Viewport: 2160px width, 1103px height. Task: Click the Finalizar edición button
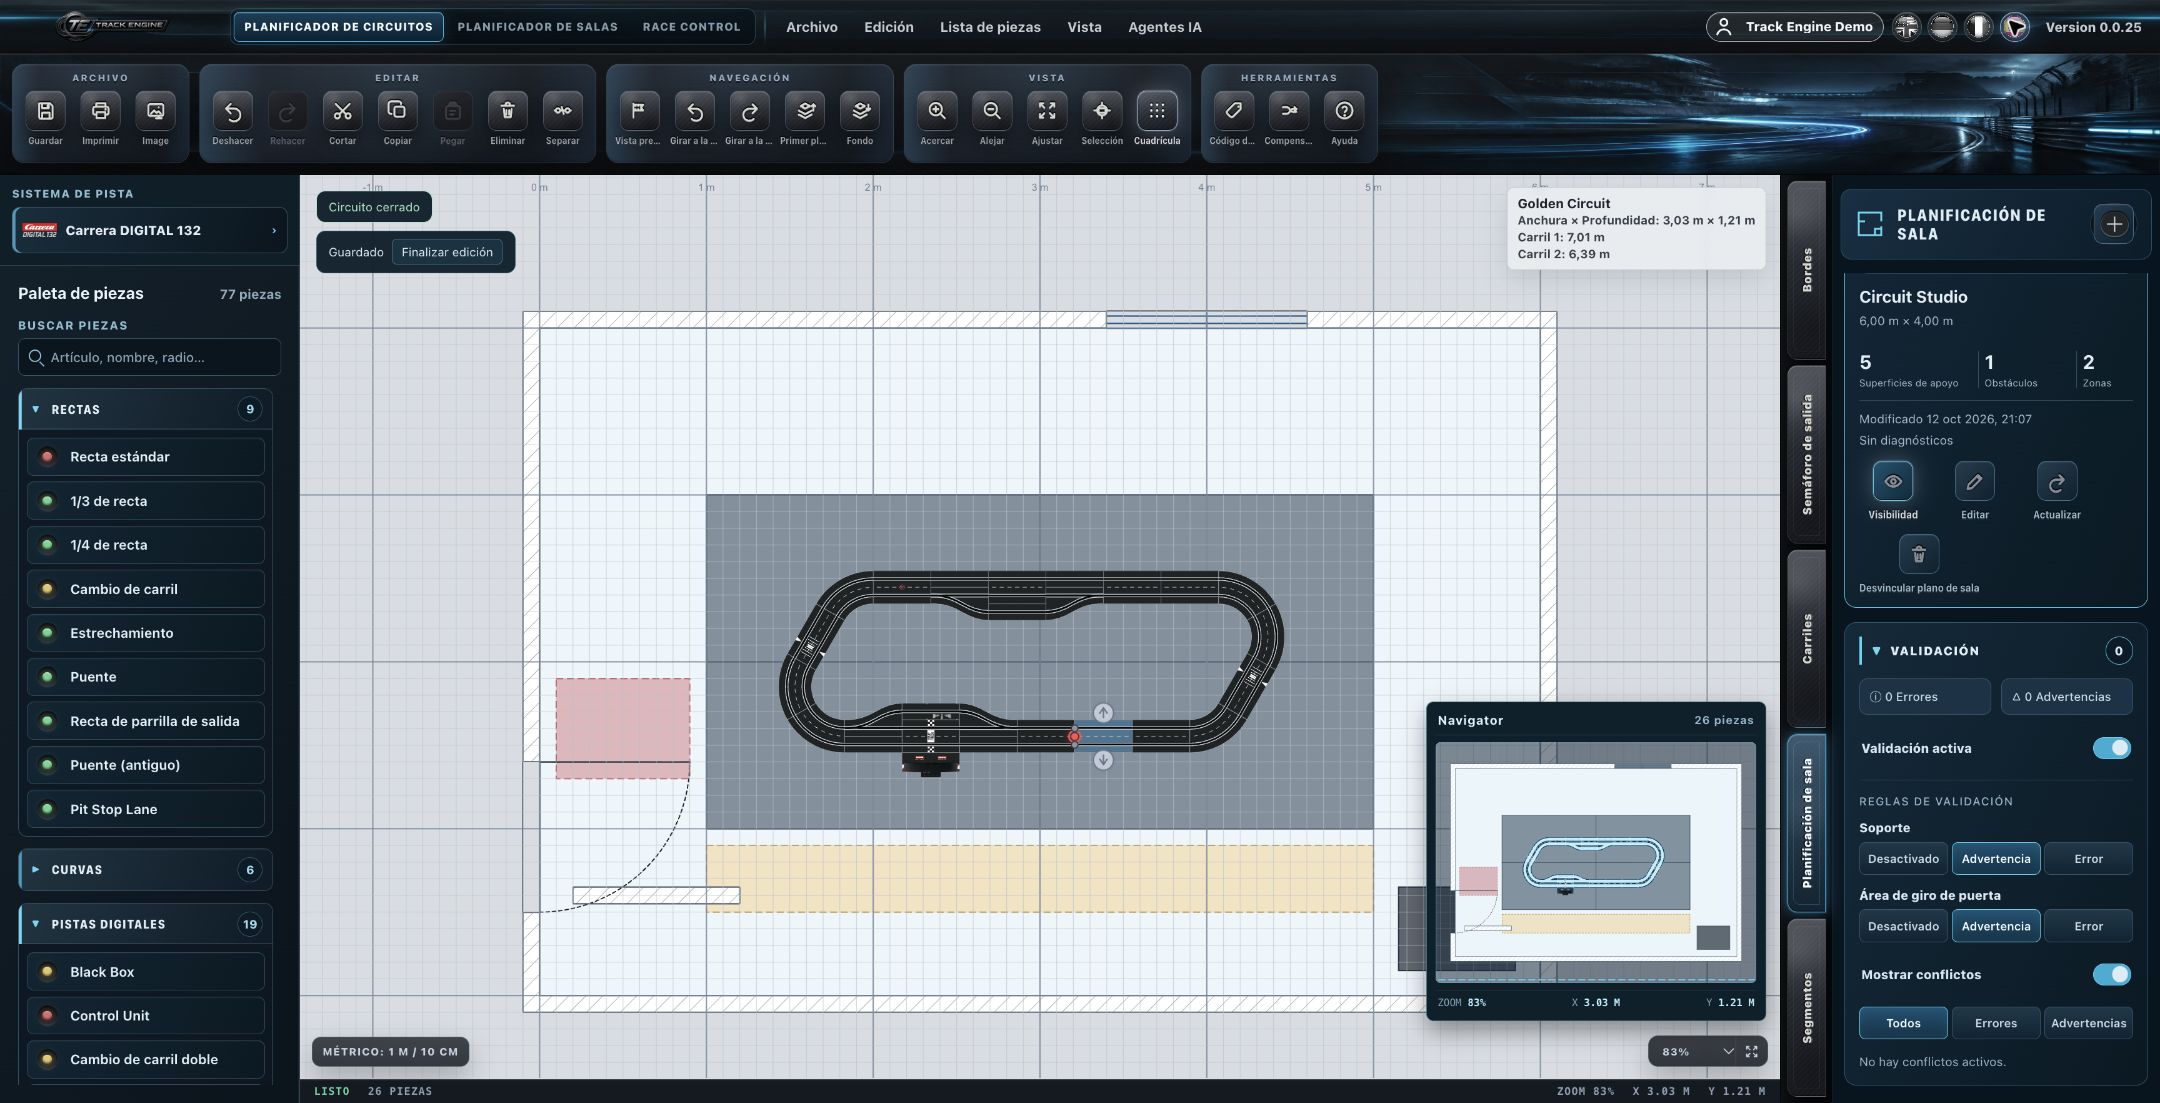447,252
